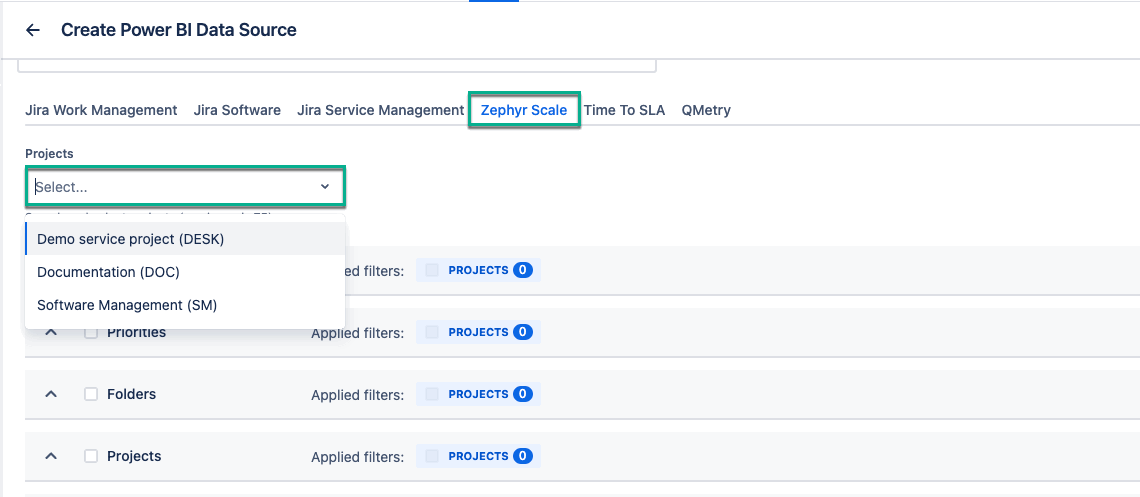The width and height of the screenshot is (1140, 497).
Task: Enable the Folders checkbox
Action: point(91,394)
